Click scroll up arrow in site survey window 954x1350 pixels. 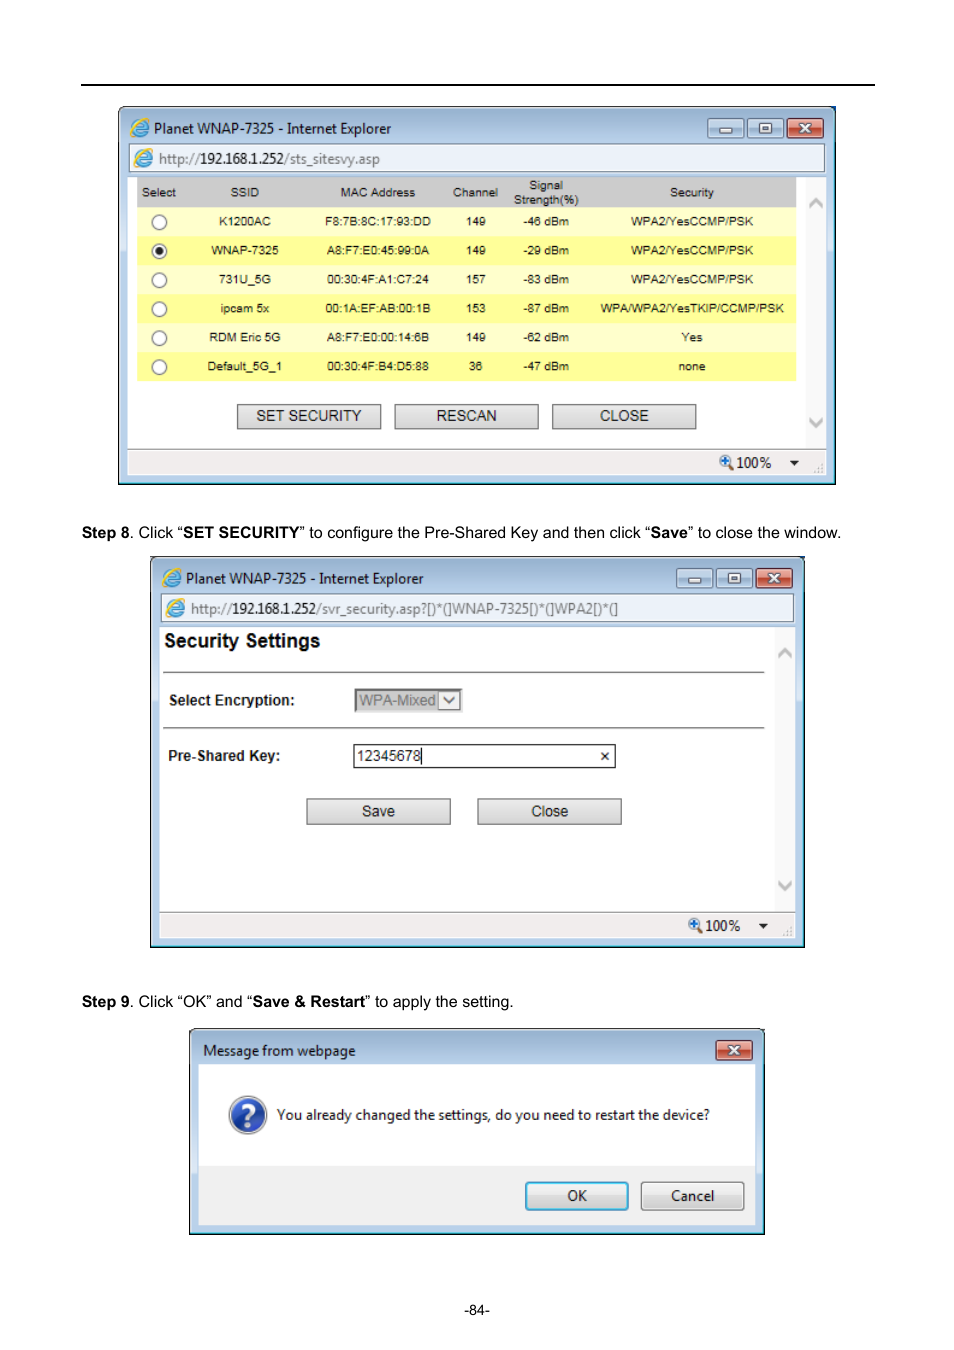(x=816, y=203)
